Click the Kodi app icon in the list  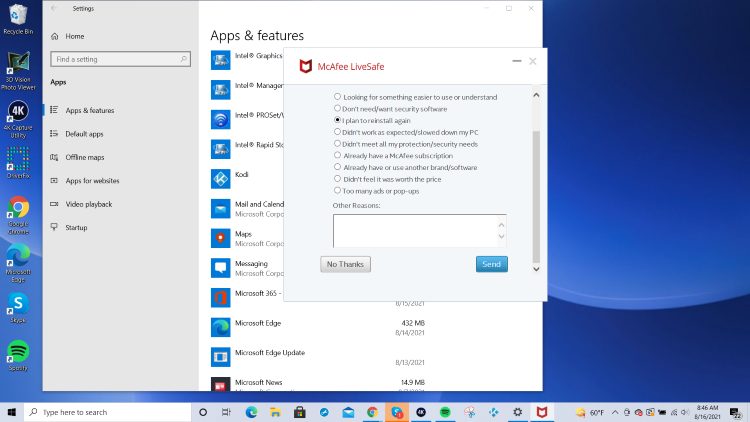click(x=221, y=178)
